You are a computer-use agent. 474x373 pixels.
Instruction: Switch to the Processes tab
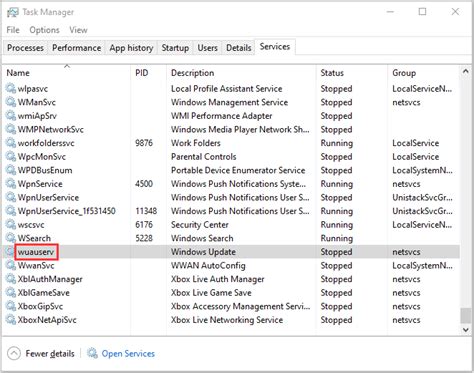click(x=25, y=48)
